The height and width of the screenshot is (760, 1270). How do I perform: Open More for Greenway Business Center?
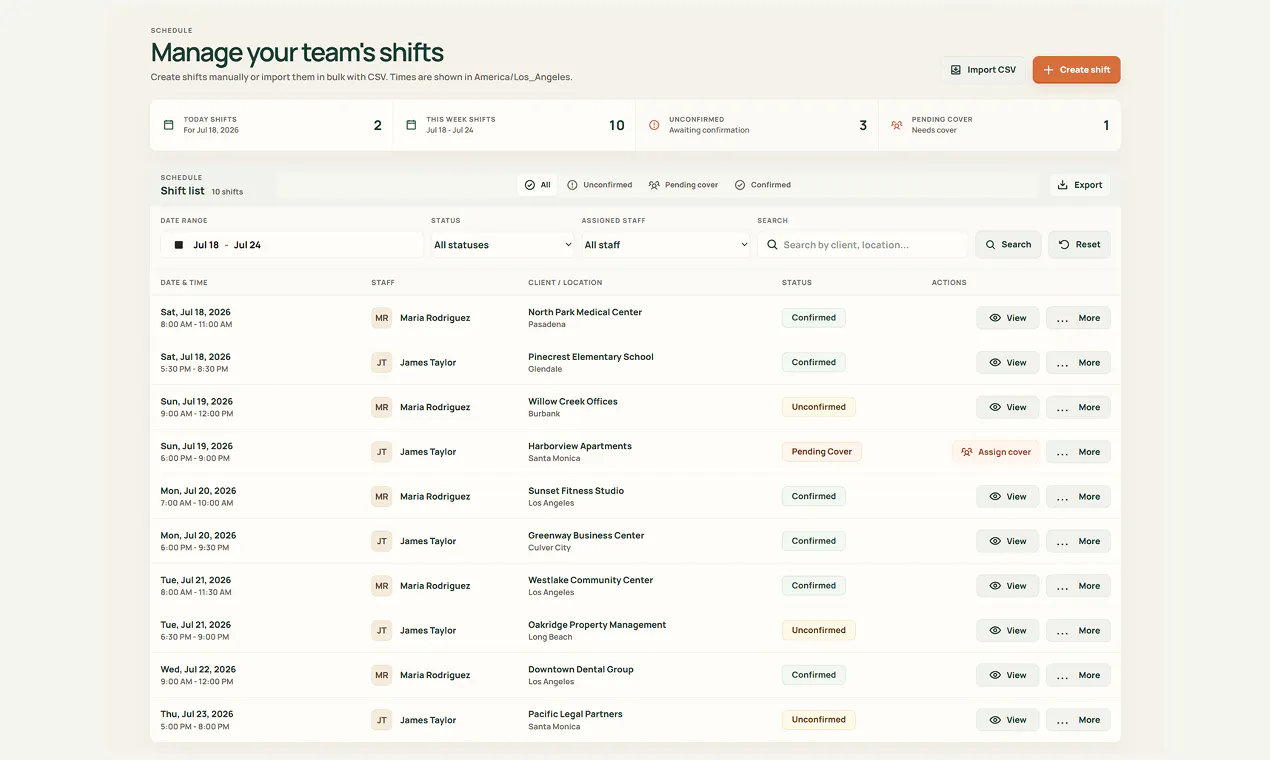1078,541
